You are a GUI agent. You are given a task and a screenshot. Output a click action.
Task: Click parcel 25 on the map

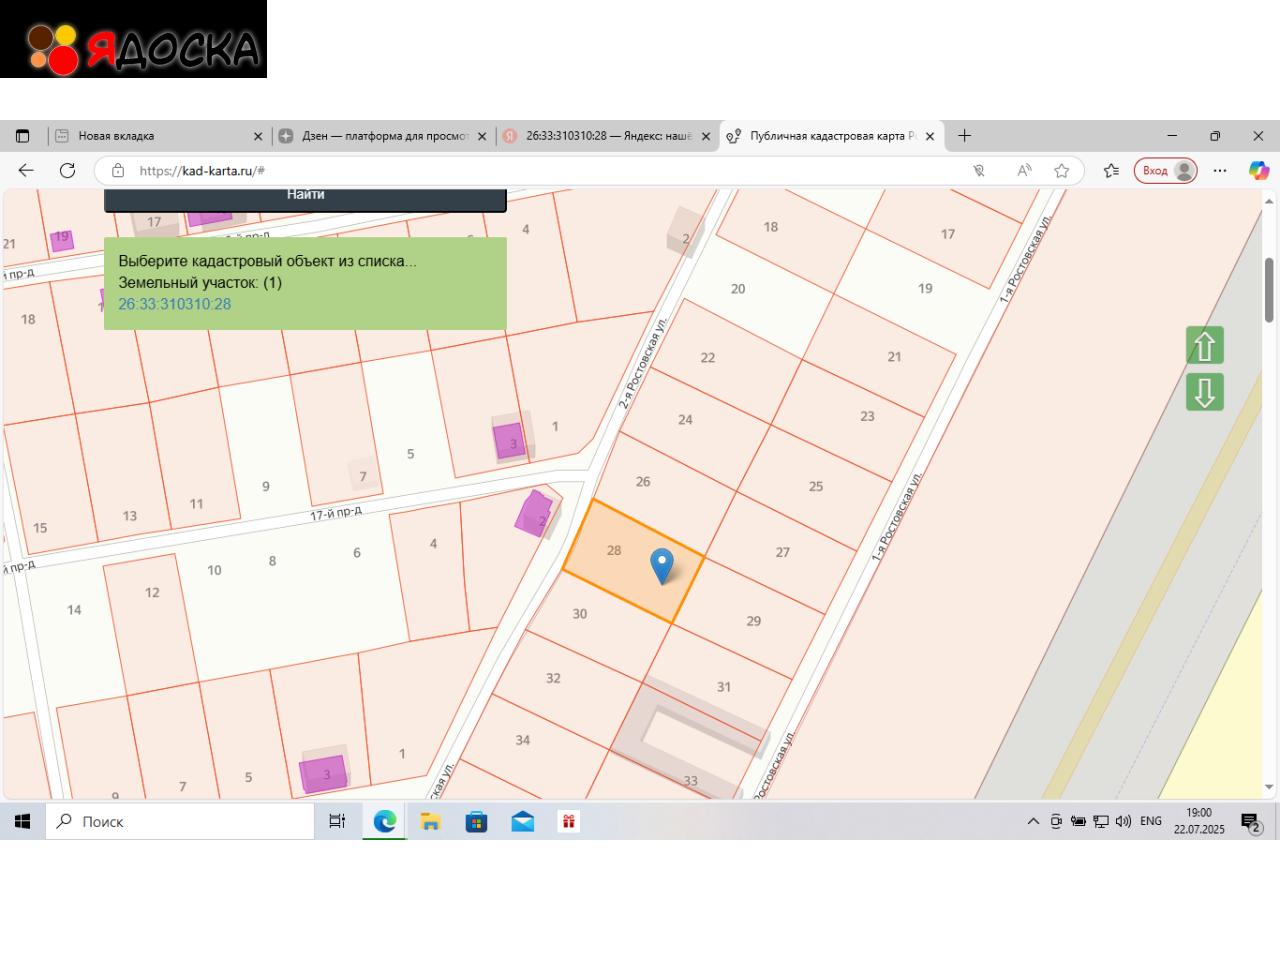tap(816, 487)
